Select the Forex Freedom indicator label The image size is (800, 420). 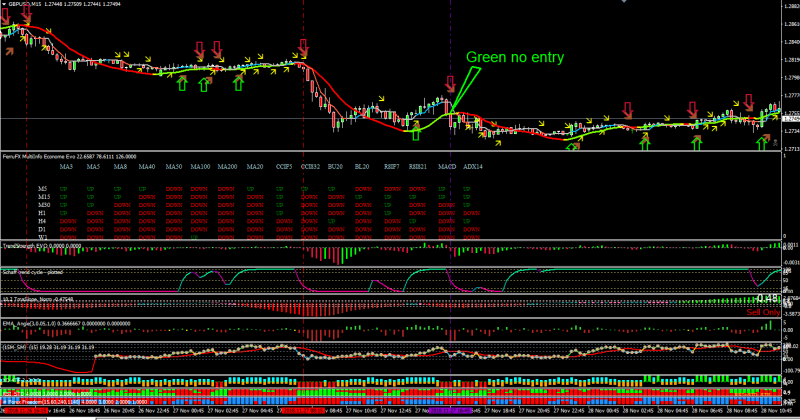74,402
